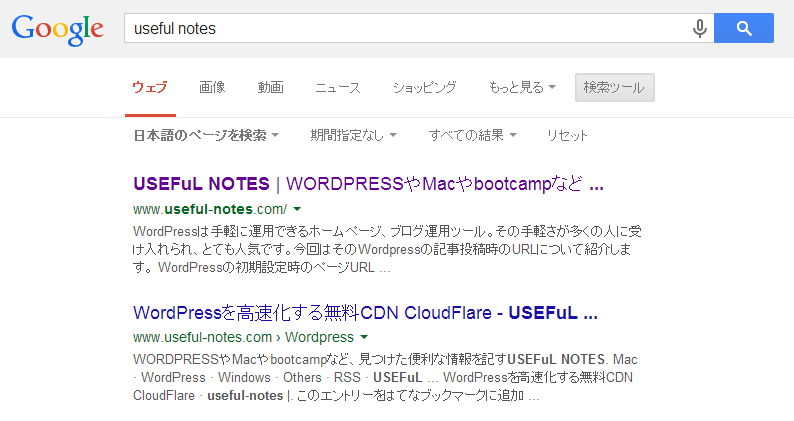Open the 日本語のページを検索 dropdown
Viewport: 794px width, 421px height.
point(206,135)
